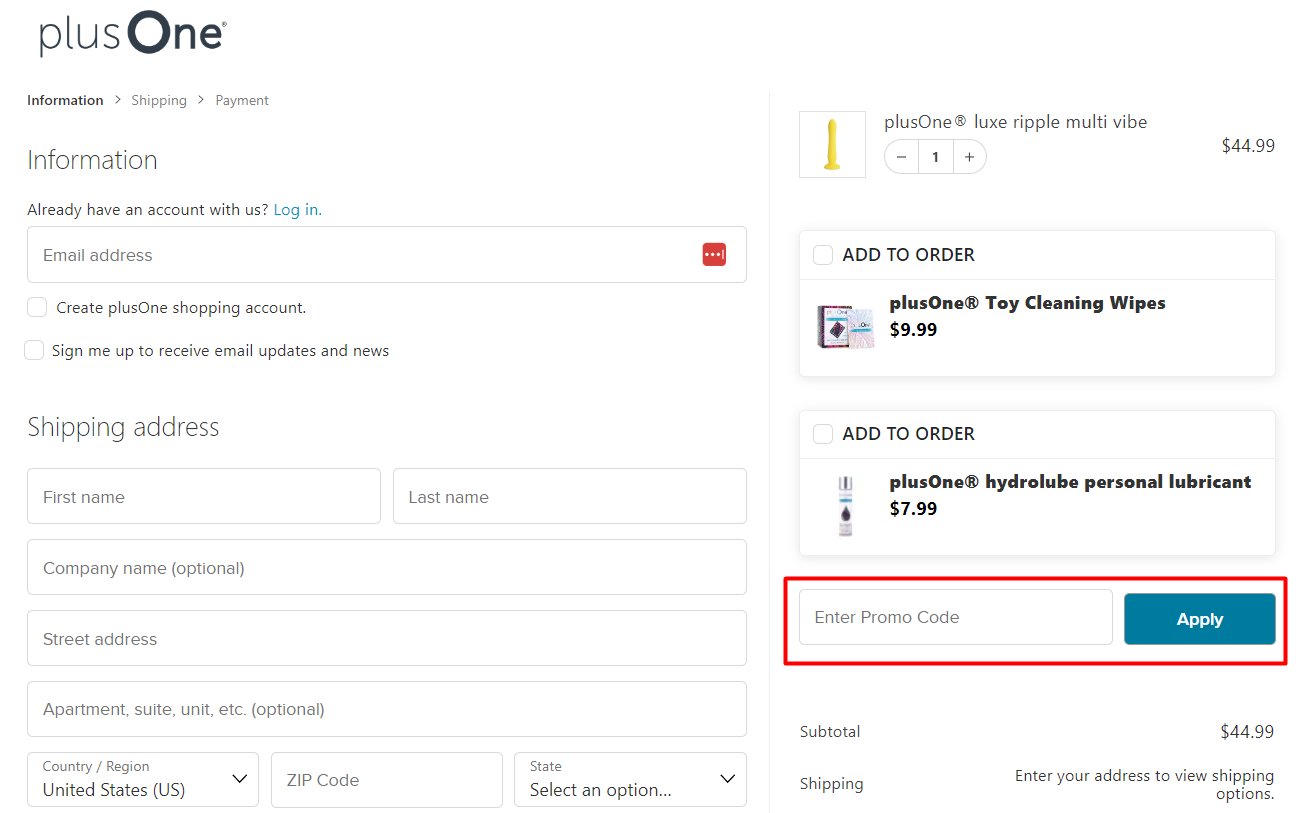The height and width of the screenshot is (813, 1304).
Task: Check Add to Order for hydrolube lubricant
Action: [x=823, y=434]
